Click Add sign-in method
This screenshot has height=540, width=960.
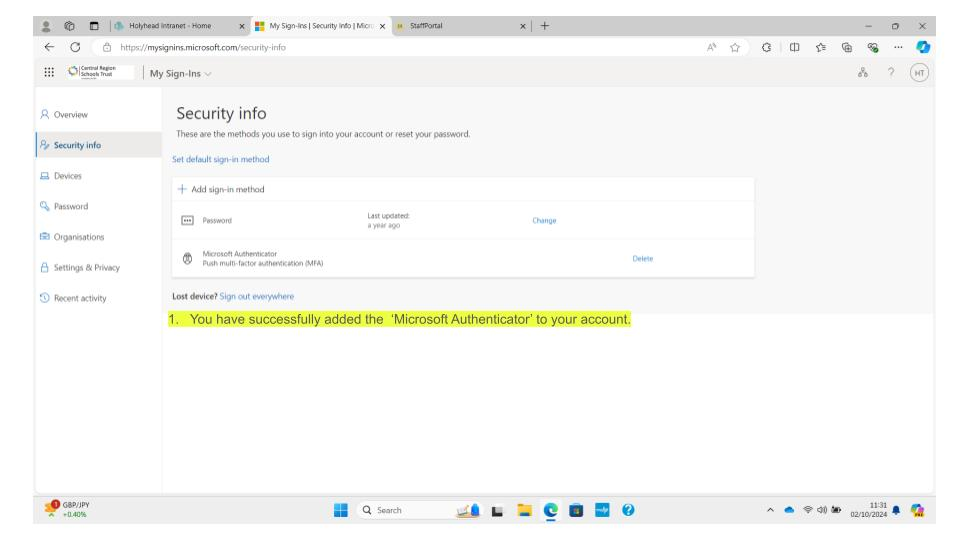coord(221,189)
